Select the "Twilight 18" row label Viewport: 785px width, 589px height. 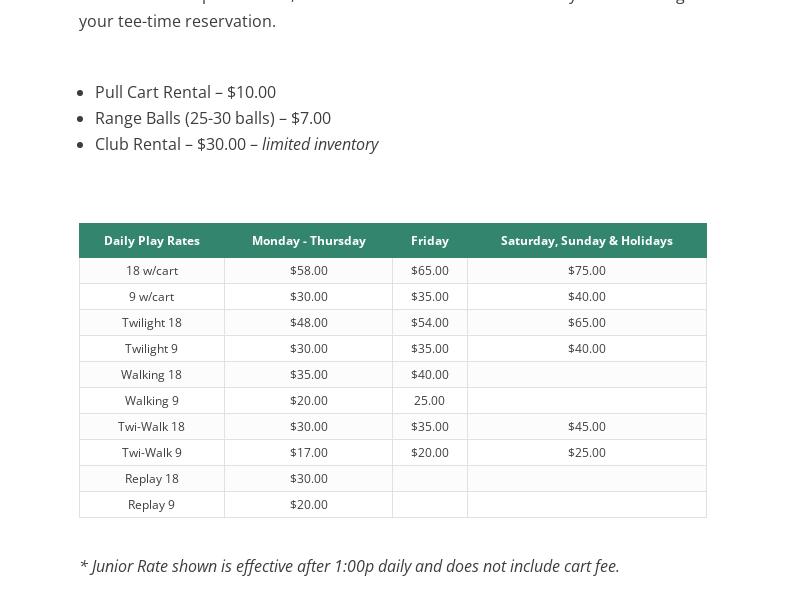[x=152, y=323]
